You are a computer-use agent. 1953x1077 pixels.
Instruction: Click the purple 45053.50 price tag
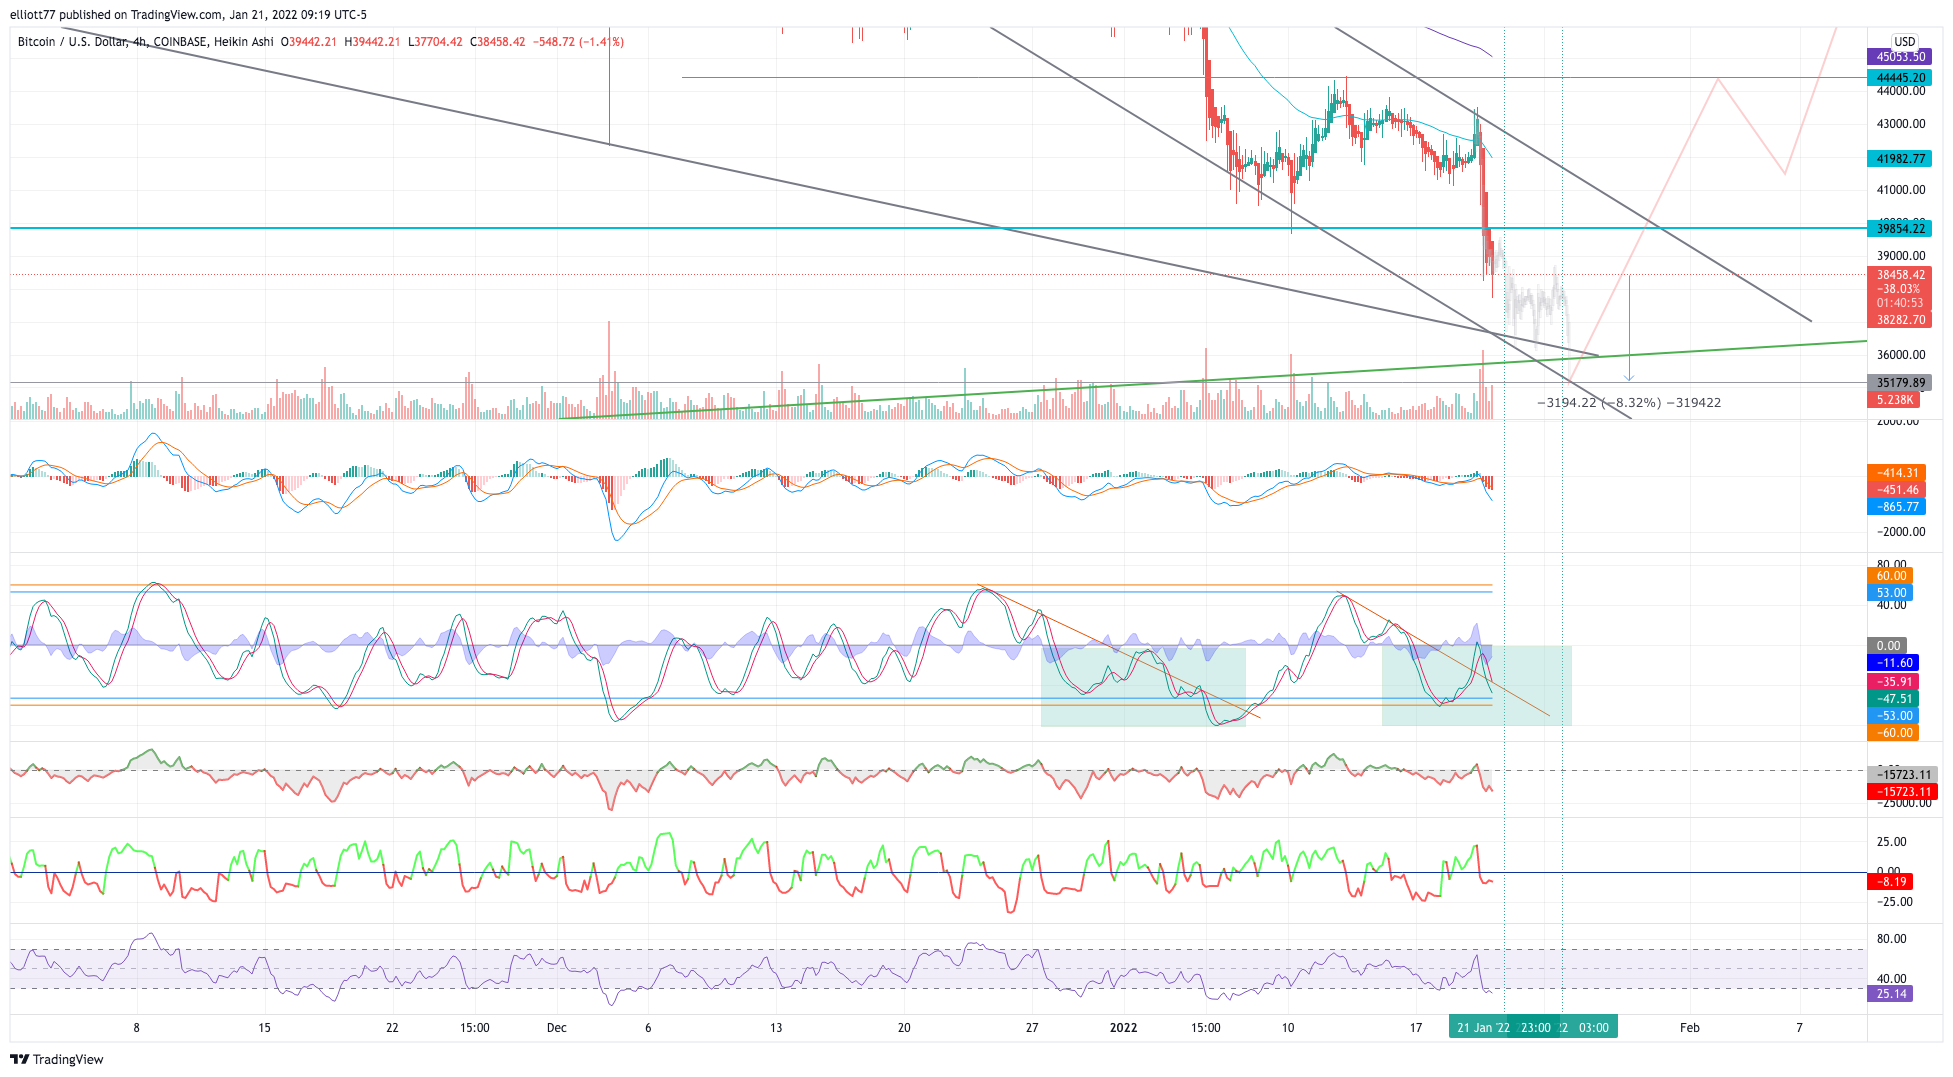[x=1899, y=57]
